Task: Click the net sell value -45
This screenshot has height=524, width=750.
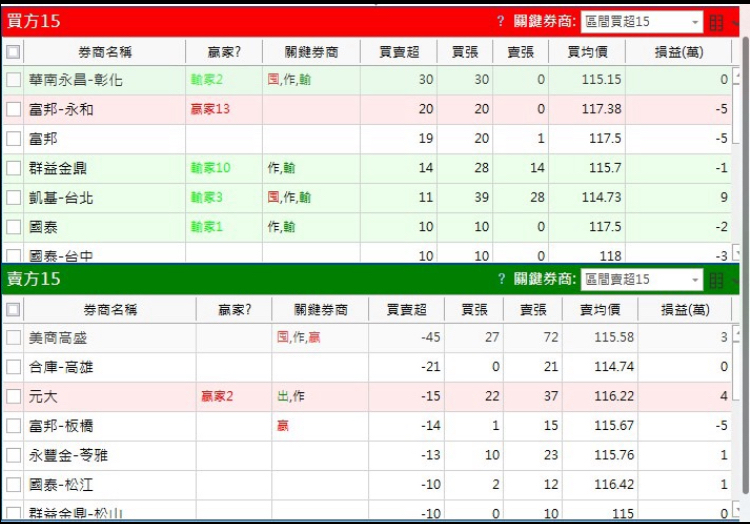Action: (x=430, y=337)
